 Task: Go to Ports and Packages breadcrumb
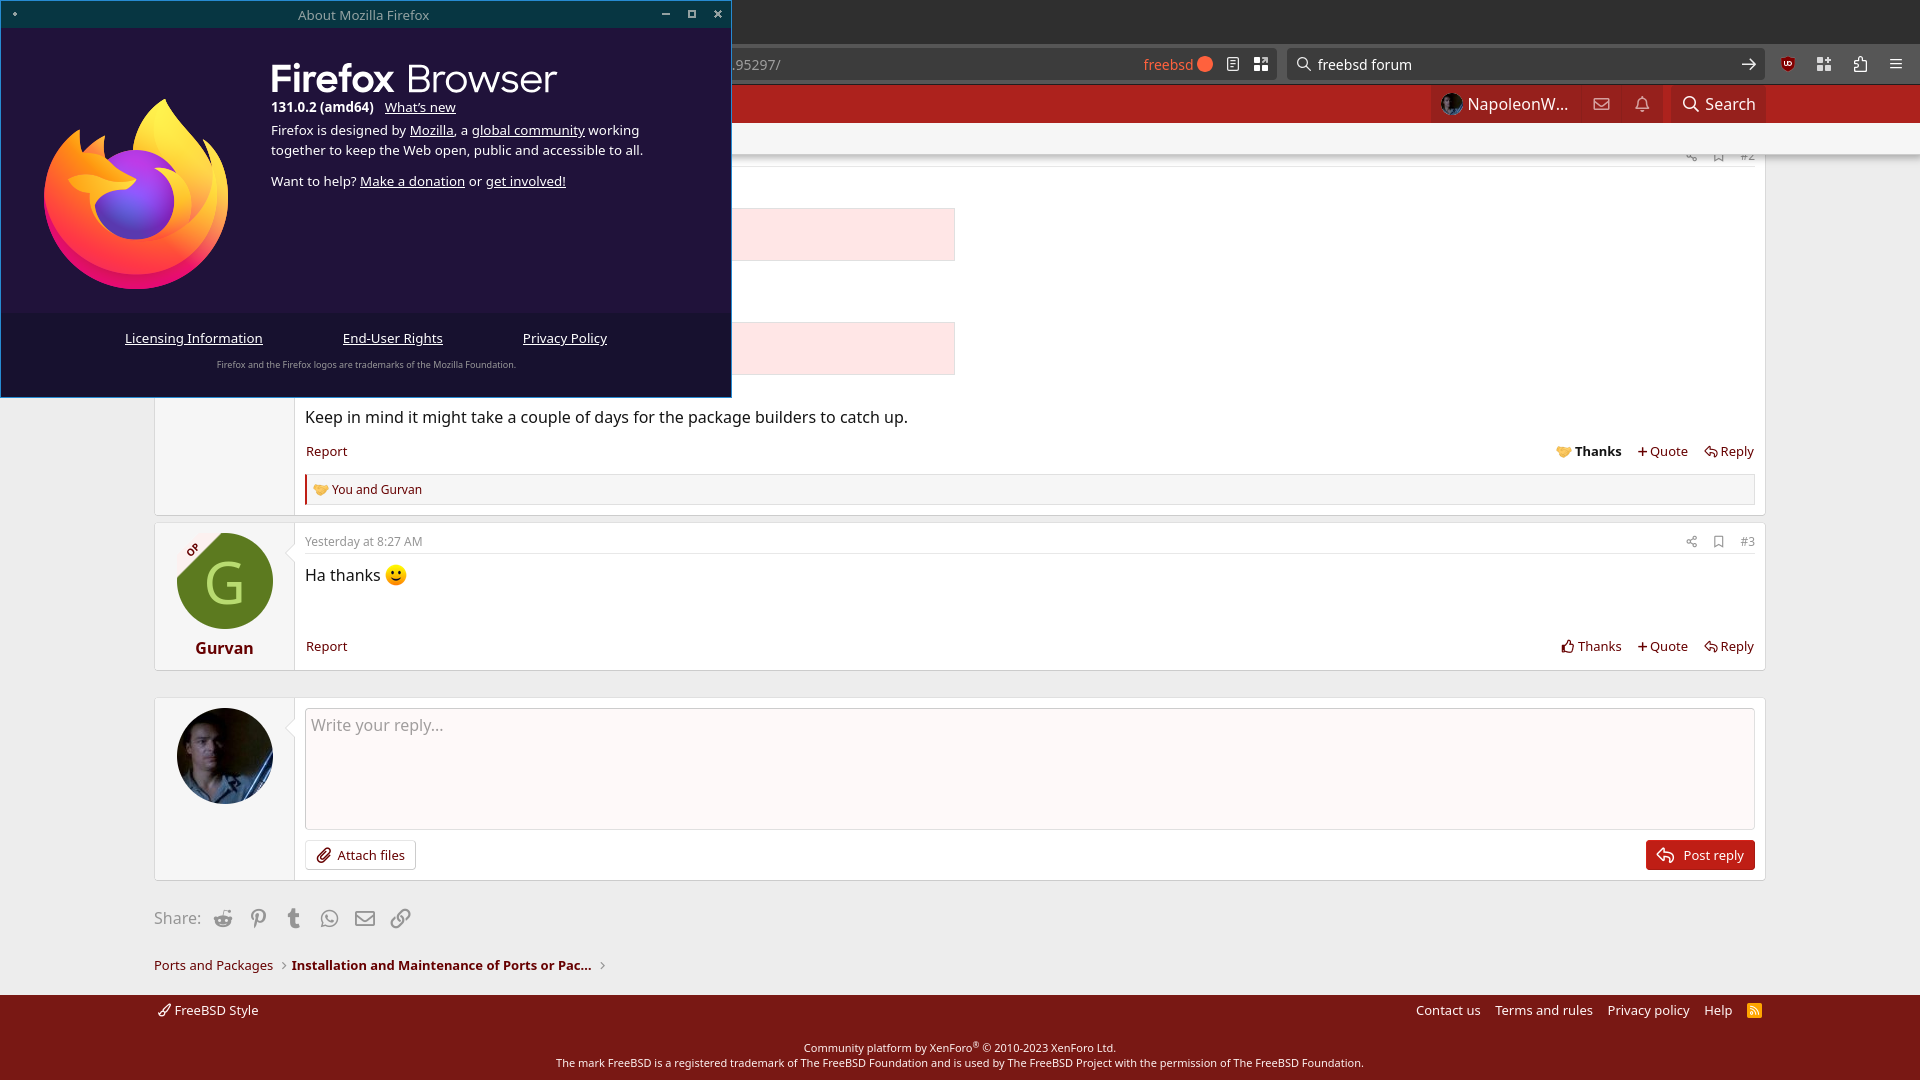213,965
